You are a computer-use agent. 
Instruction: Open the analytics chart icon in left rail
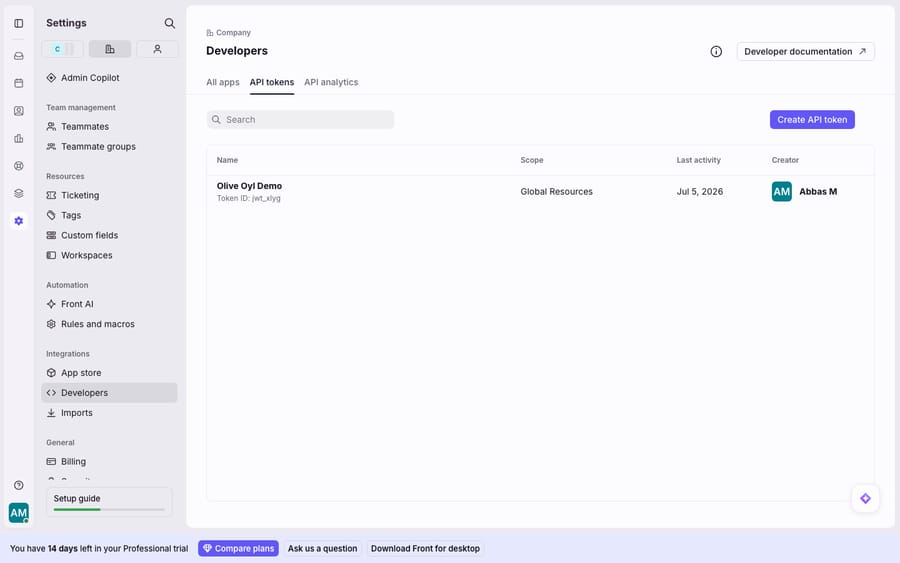pyautogui.click(x=18, y=138)
